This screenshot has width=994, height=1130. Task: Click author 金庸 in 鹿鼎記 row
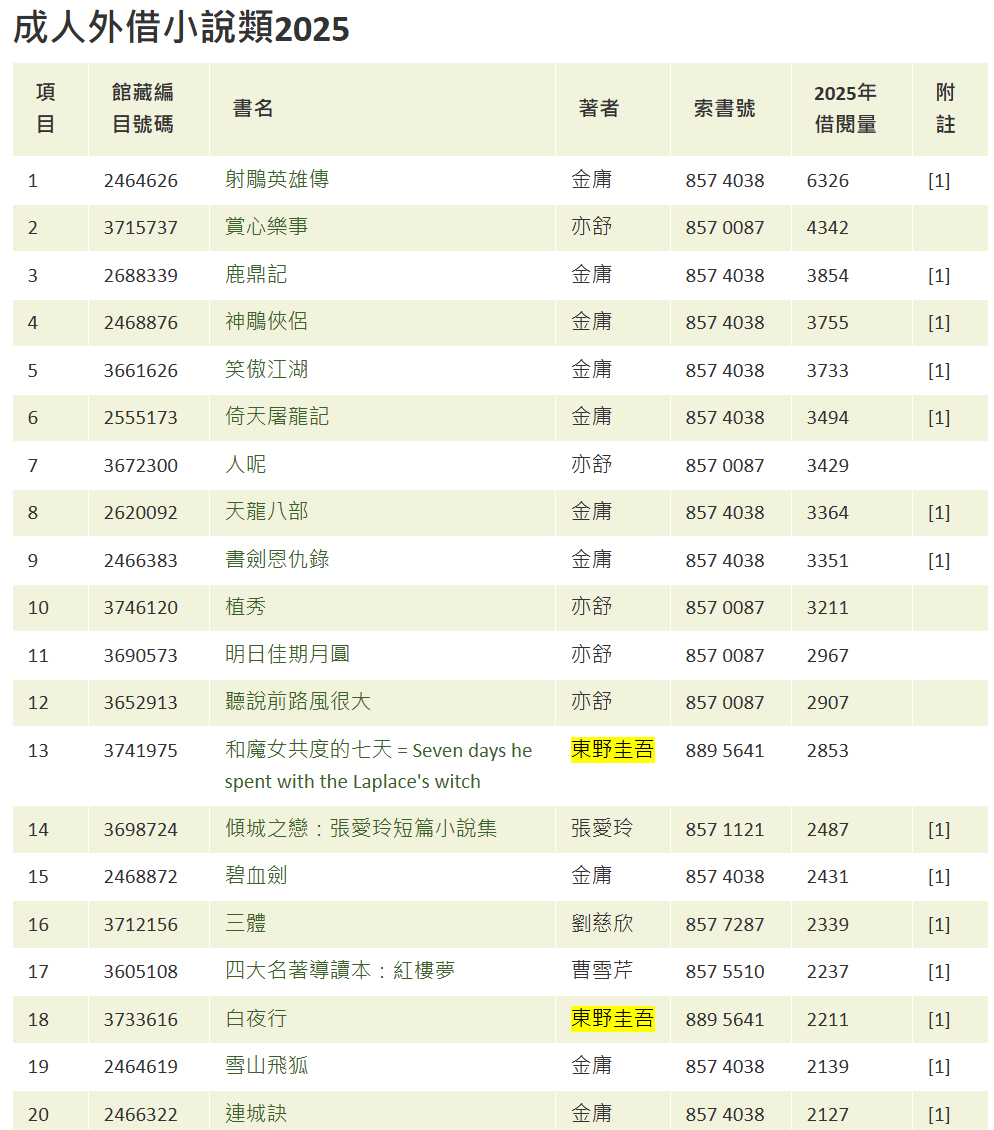[591, 275]
